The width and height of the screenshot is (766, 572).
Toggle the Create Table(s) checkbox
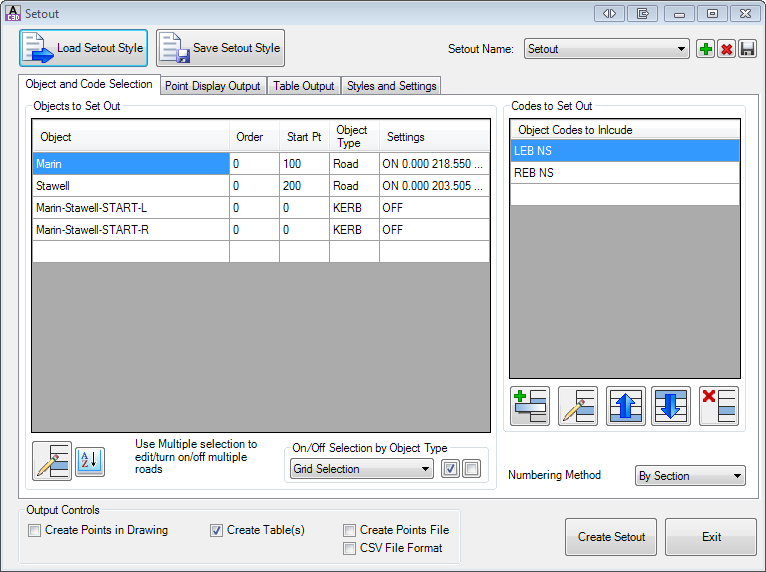pyautogui.click(x=217, y=530)
